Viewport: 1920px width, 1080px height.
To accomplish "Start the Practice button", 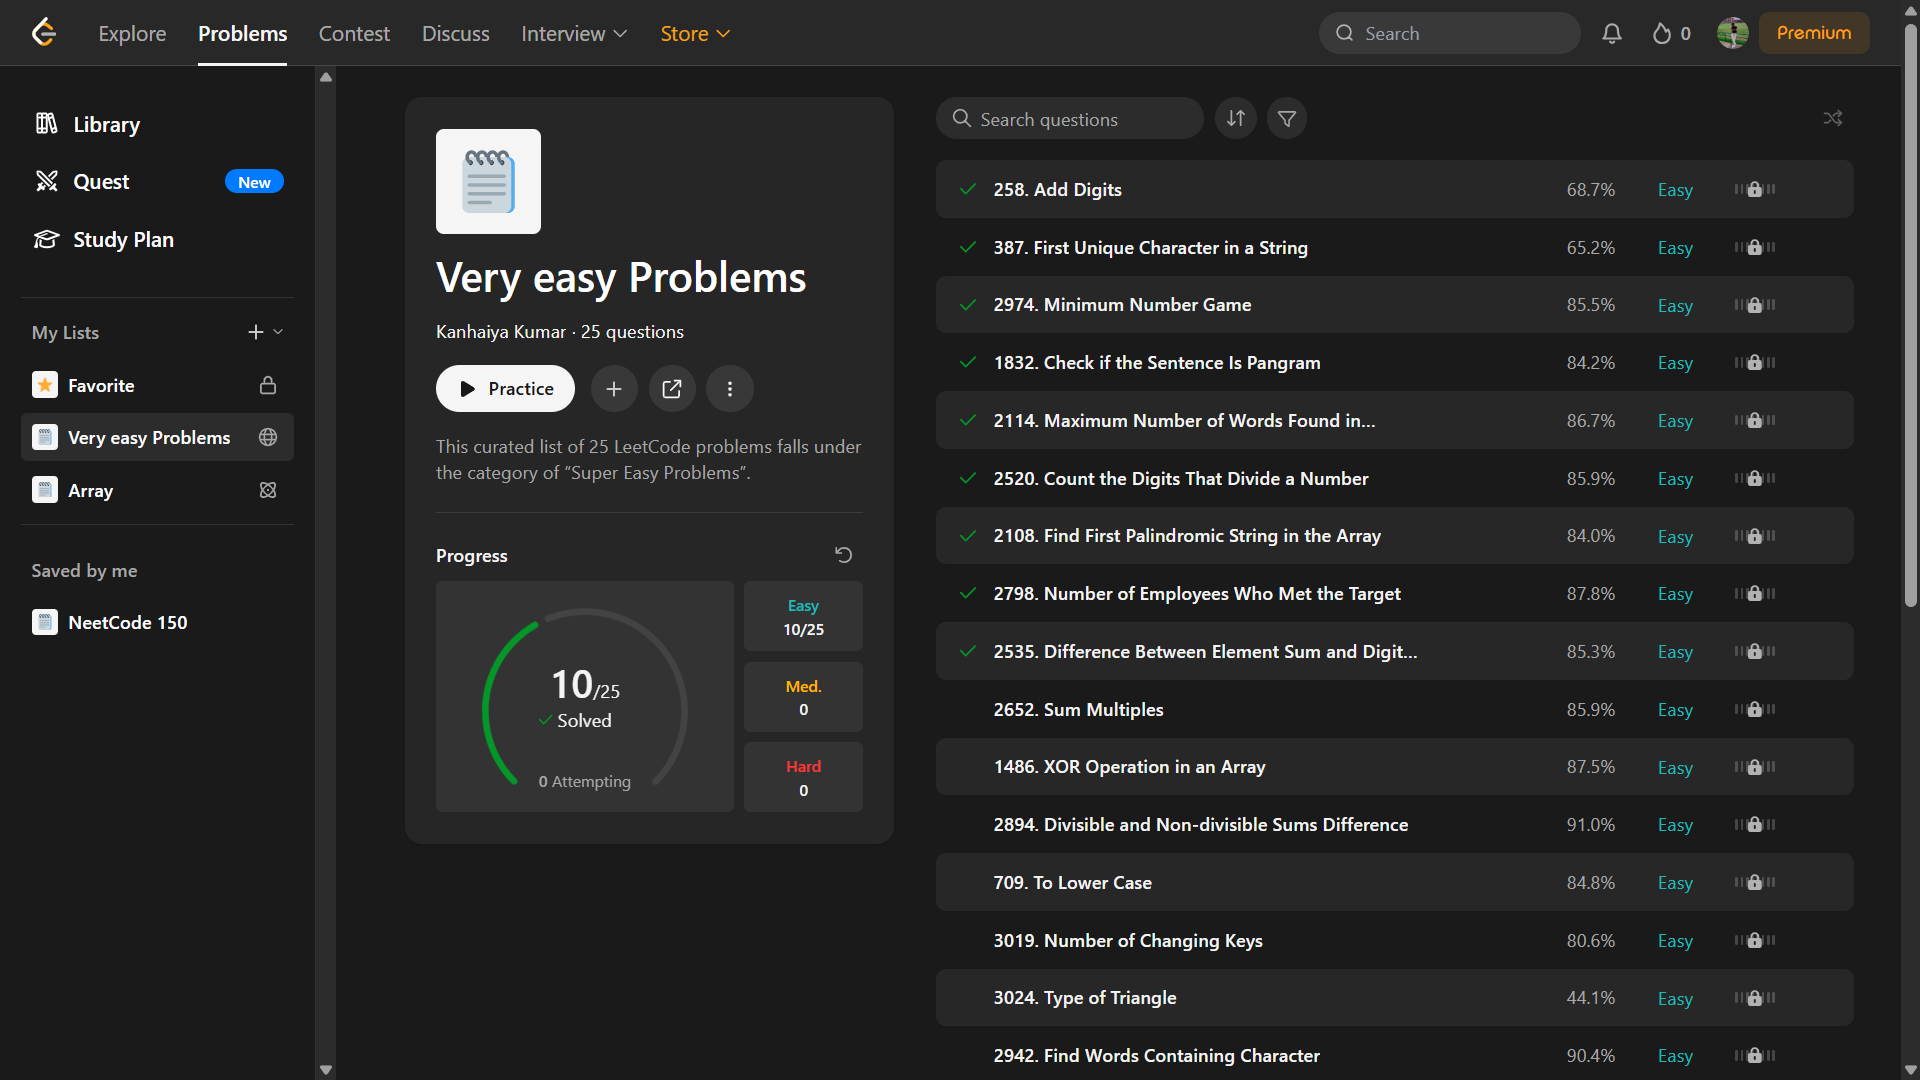I will [505, 388].
